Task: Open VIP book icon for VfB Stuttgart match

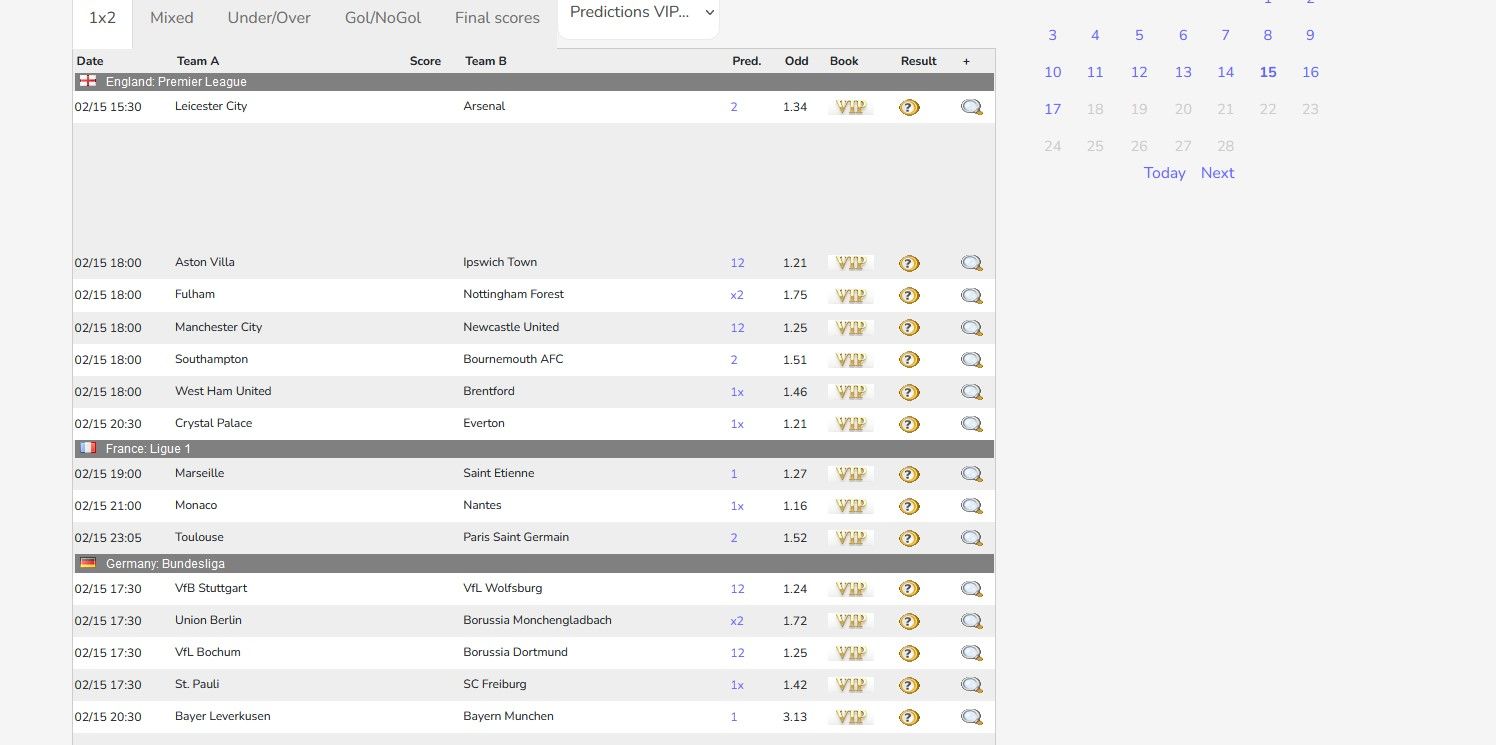Action: [x=850, y=589]
